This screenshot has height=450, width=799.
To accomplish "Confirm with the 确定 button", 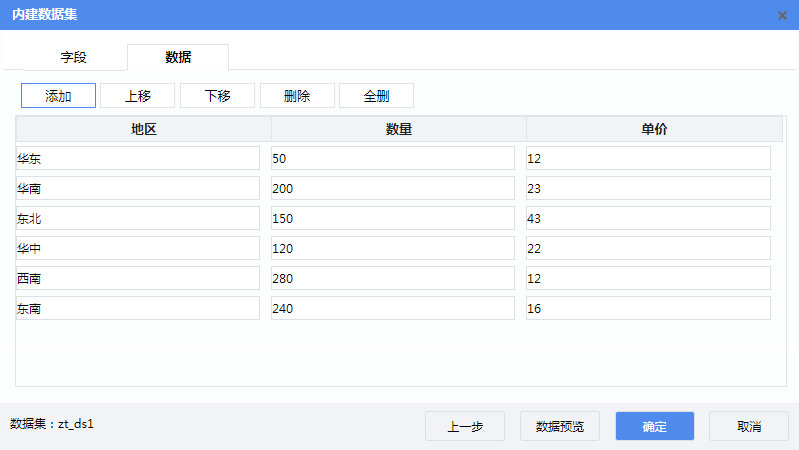I will (655, 426).
